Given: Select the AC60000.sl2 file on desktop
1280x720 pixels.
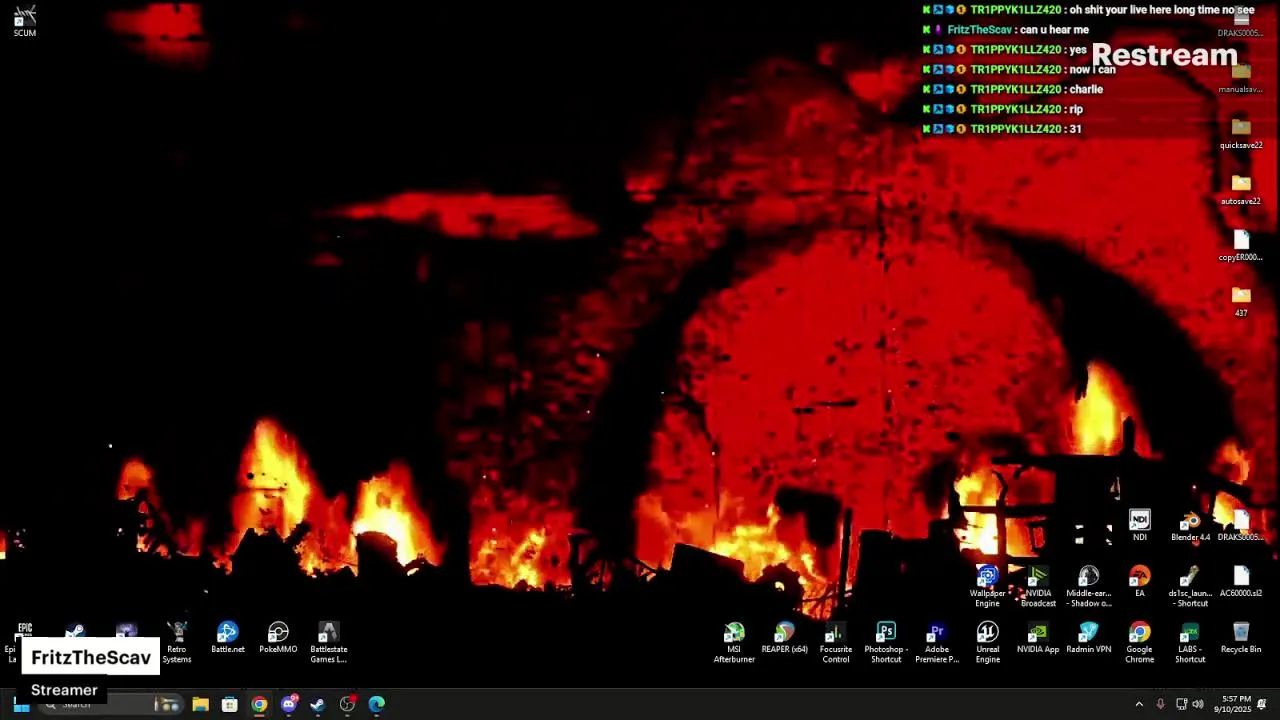Looking at the screenshot, I should [x=1241, y=582].
